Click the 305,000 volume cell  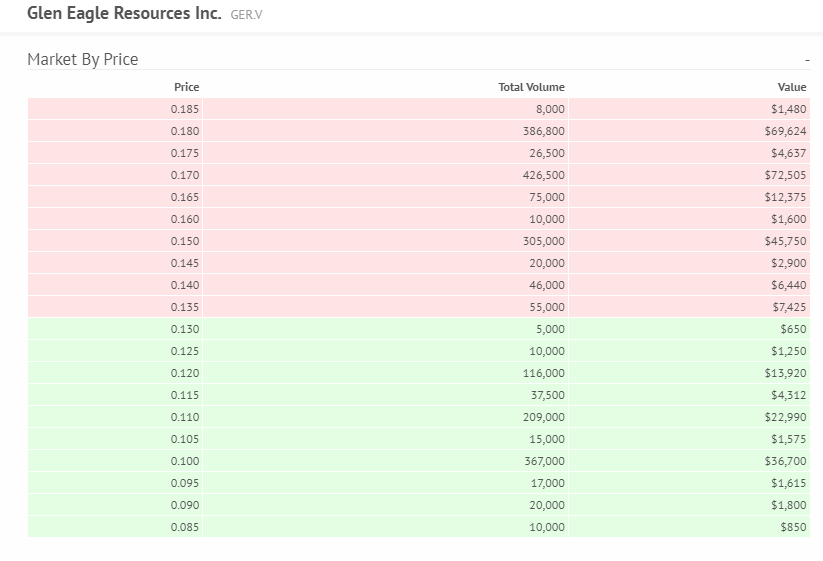pos(544,241)
